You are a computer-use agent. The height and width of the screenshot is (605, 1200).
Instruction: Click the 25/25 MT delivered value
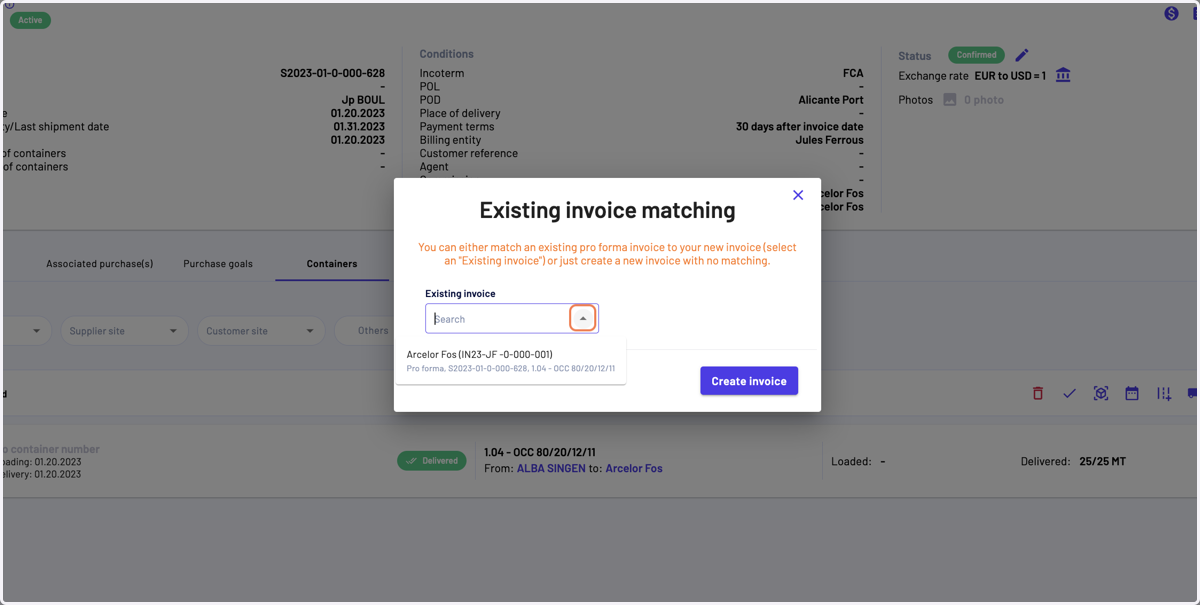pyautogui.click(x=1102, y=462)
